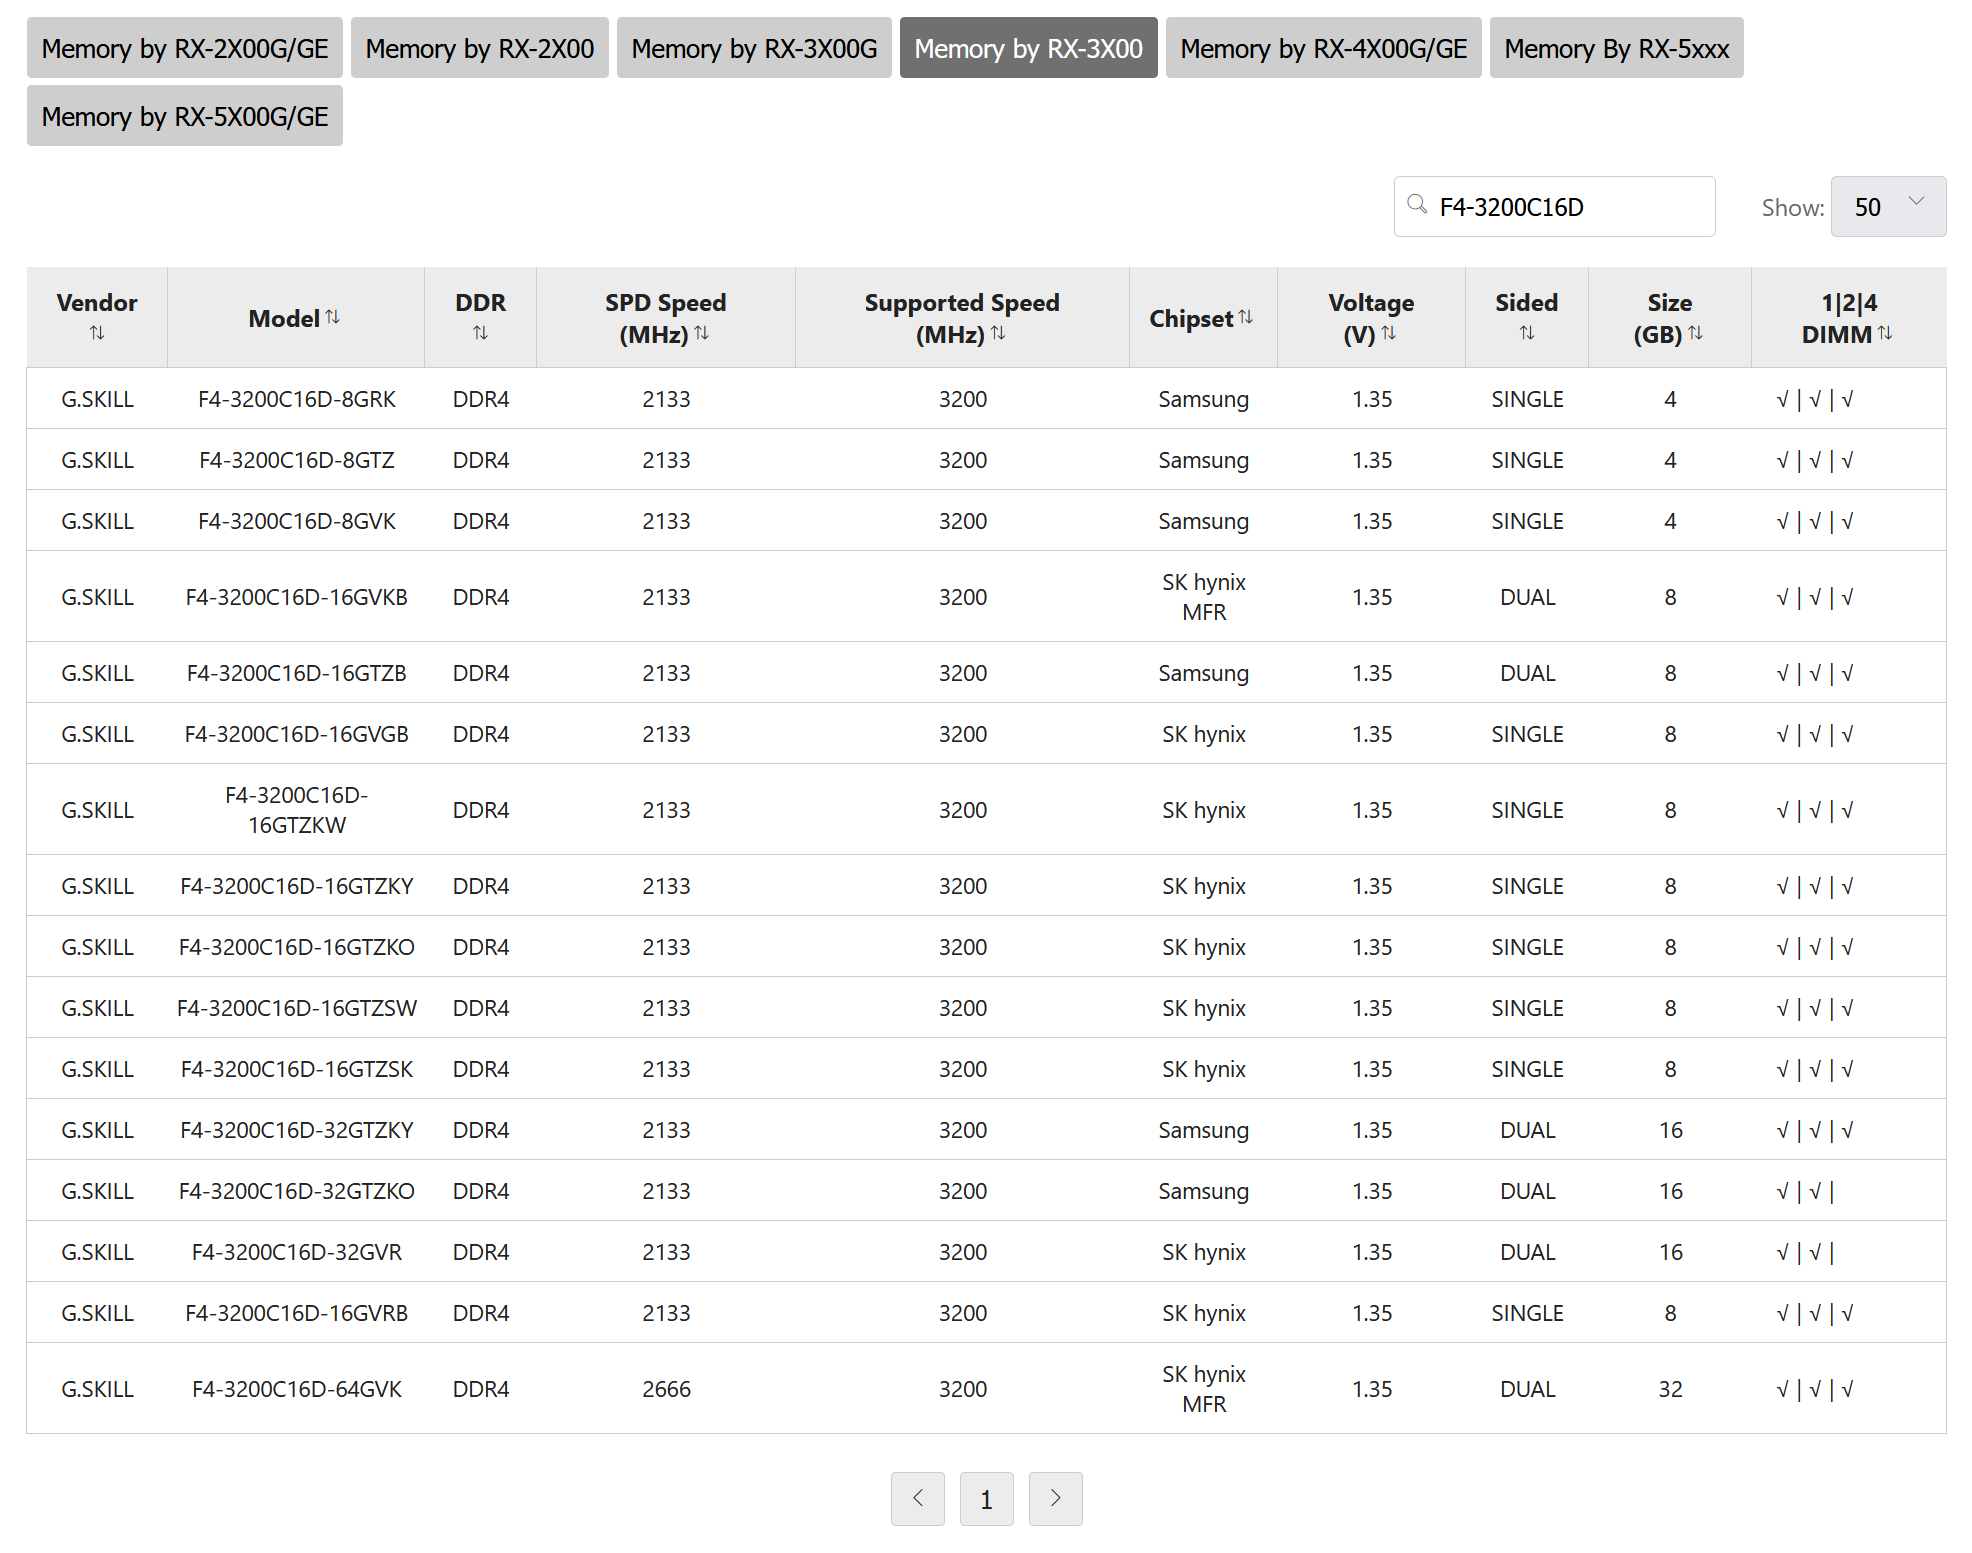Click Samsung chipset in 8GRK row
1972x1553 pixels.
tap(1204, 399)
